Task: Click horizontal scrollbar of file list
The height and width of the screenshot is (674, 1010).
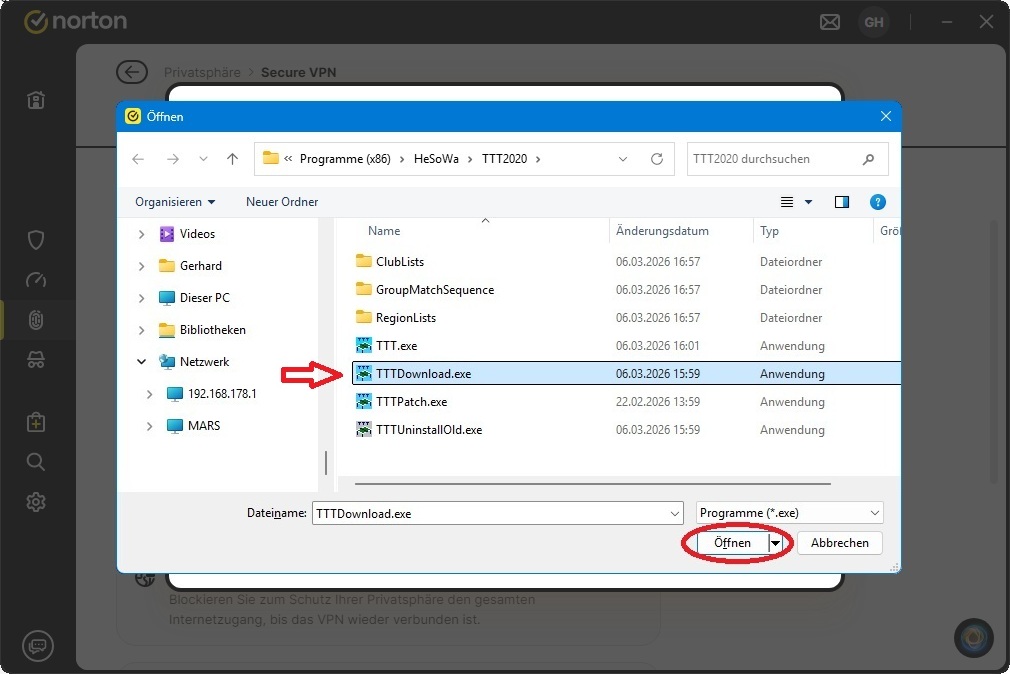Action: [x=592, y=483]
